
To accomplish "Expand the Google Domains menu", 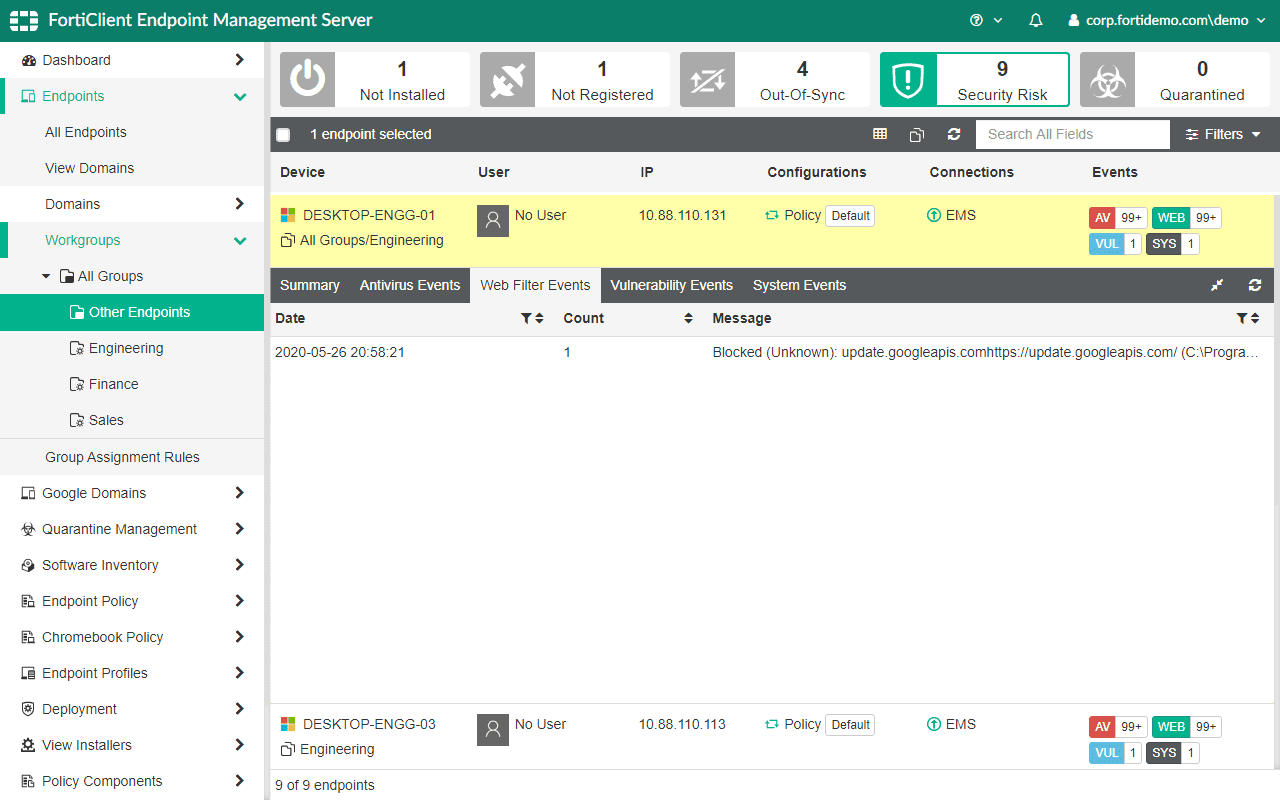I will [x=239, y=493].
